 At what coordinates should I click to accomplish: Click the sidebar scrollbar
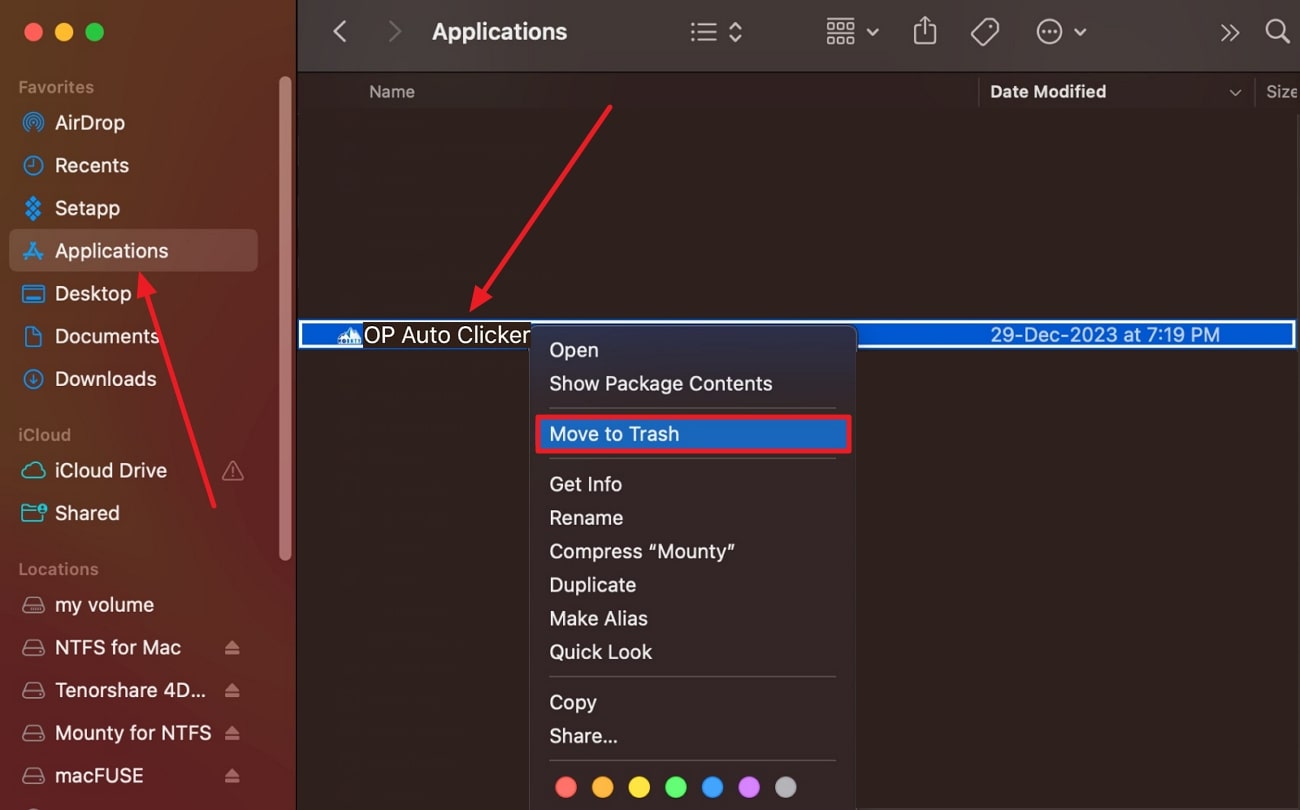pyautogui.click(x=285, y=317)
